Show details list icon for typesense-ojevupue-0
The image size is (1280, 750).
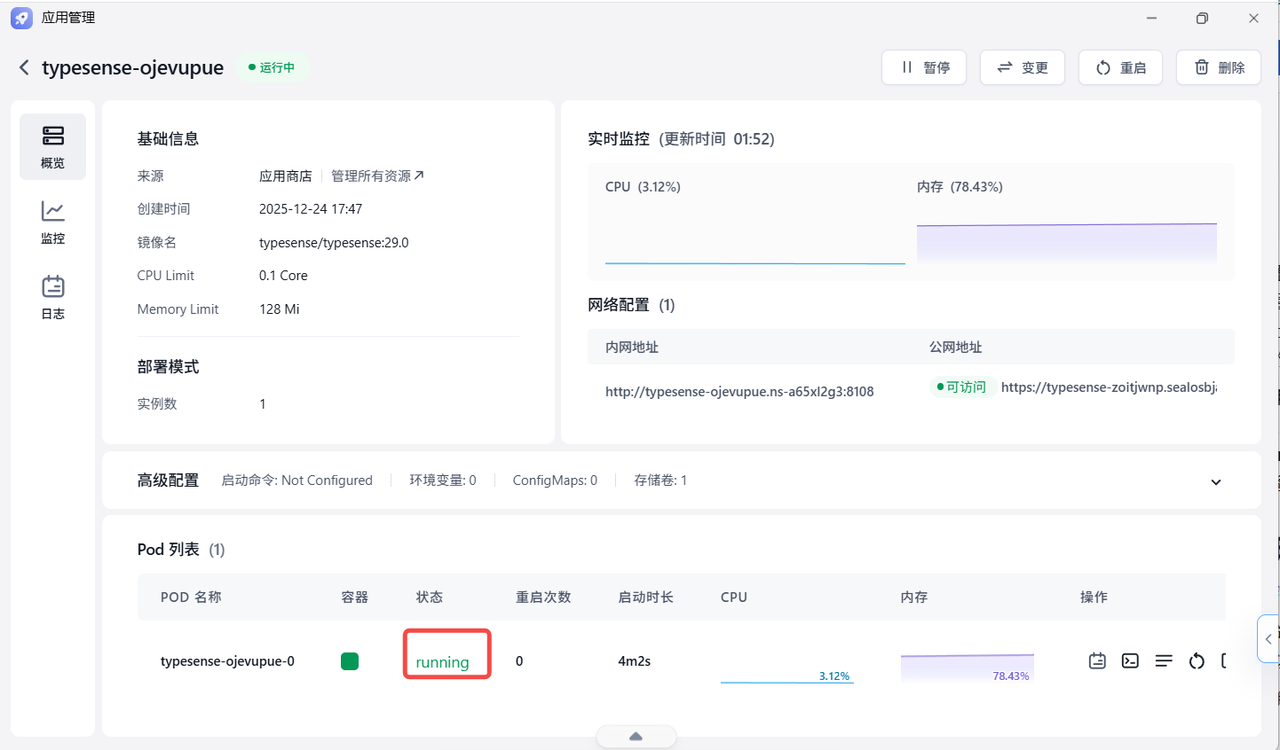pos(1163,661)
